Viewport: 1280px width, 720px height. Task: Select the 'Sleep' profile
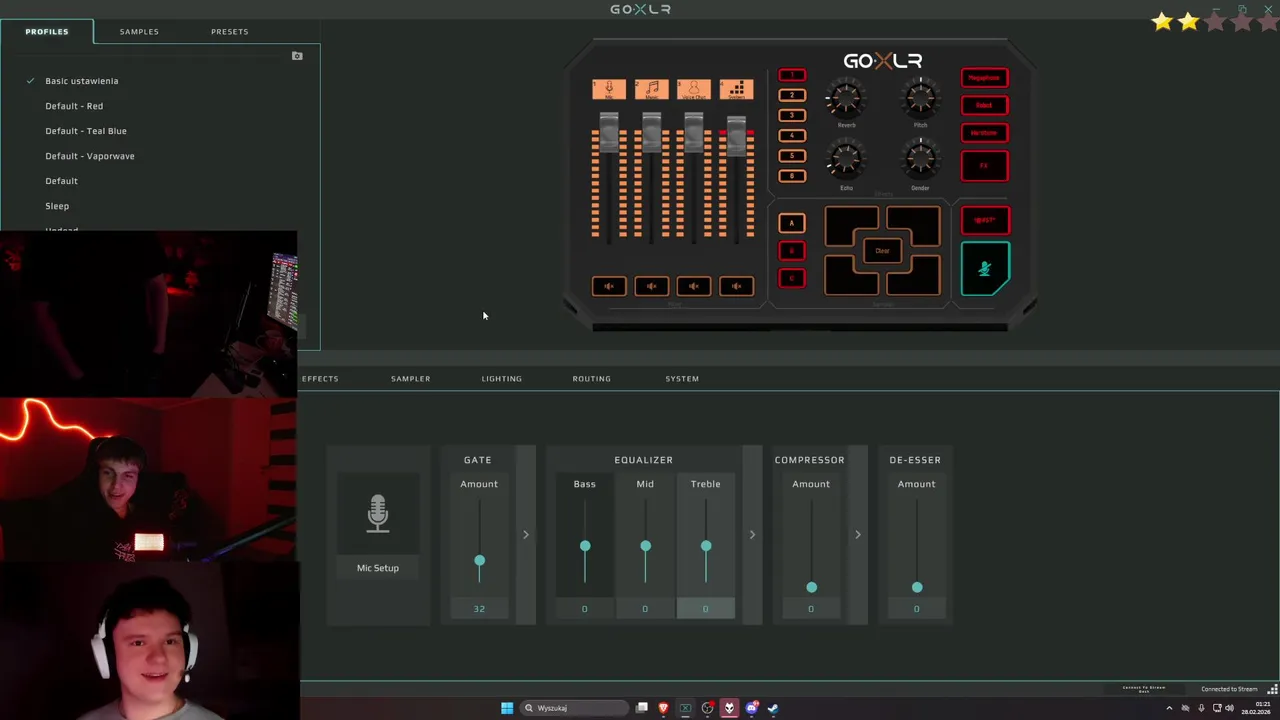coord(57,206)
